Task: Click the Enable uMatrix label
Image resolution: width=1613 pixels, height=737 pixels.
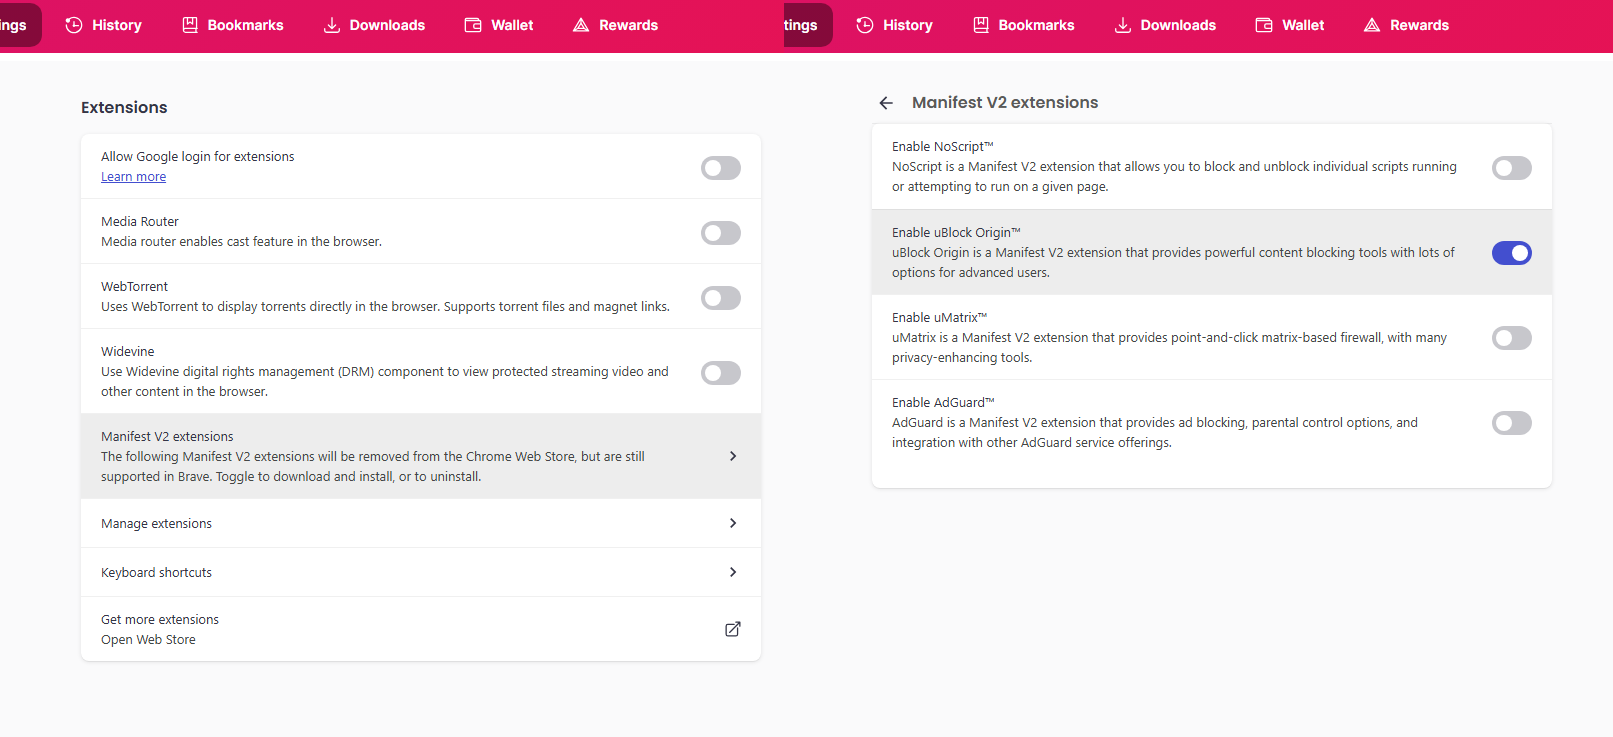Action: point(939,318)
